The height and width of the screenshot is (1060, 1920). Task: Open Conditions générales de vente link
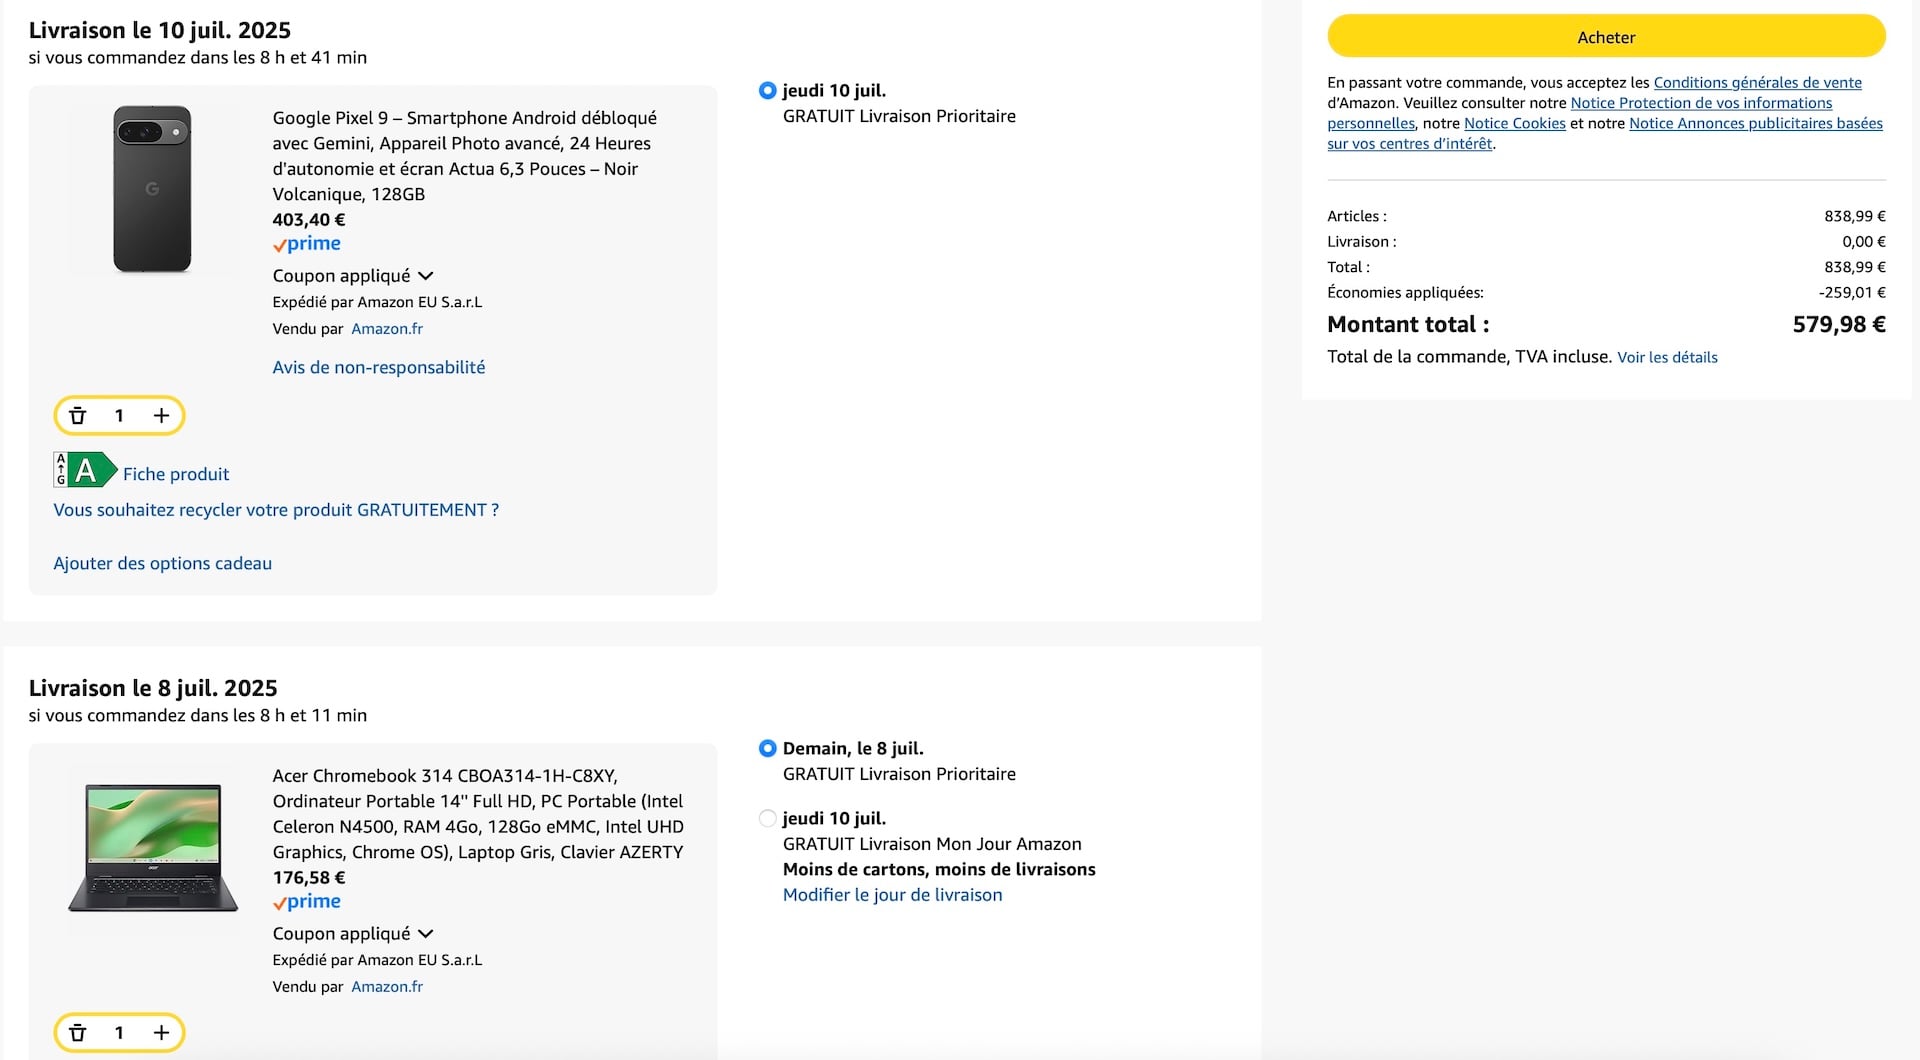(x=1757, y=83)
